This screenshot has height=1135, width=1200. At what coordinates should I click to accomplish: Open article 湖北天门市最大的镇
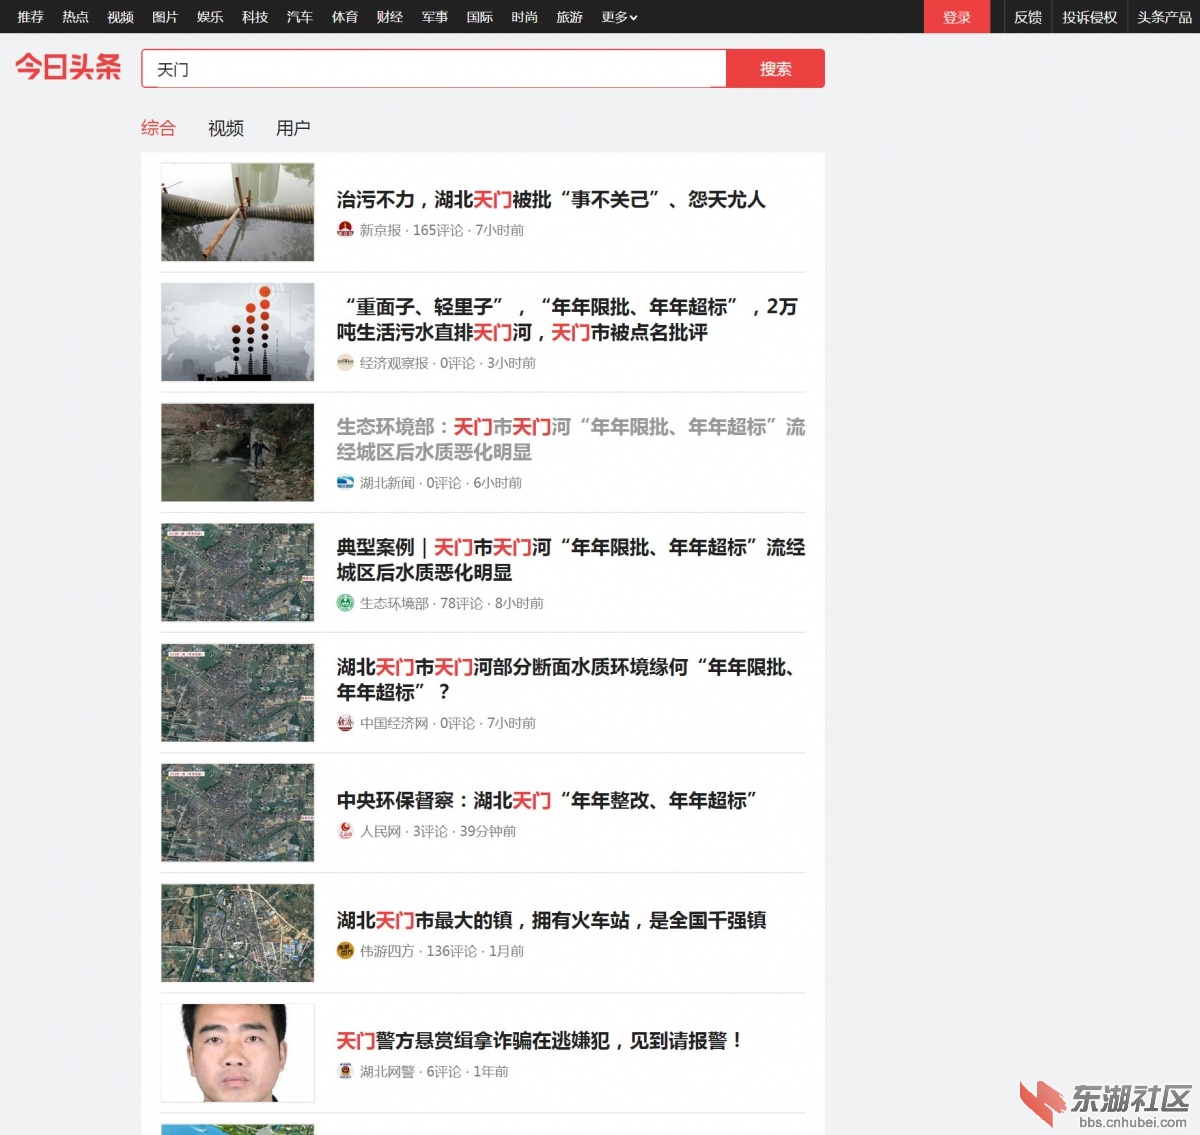point(551,920)
